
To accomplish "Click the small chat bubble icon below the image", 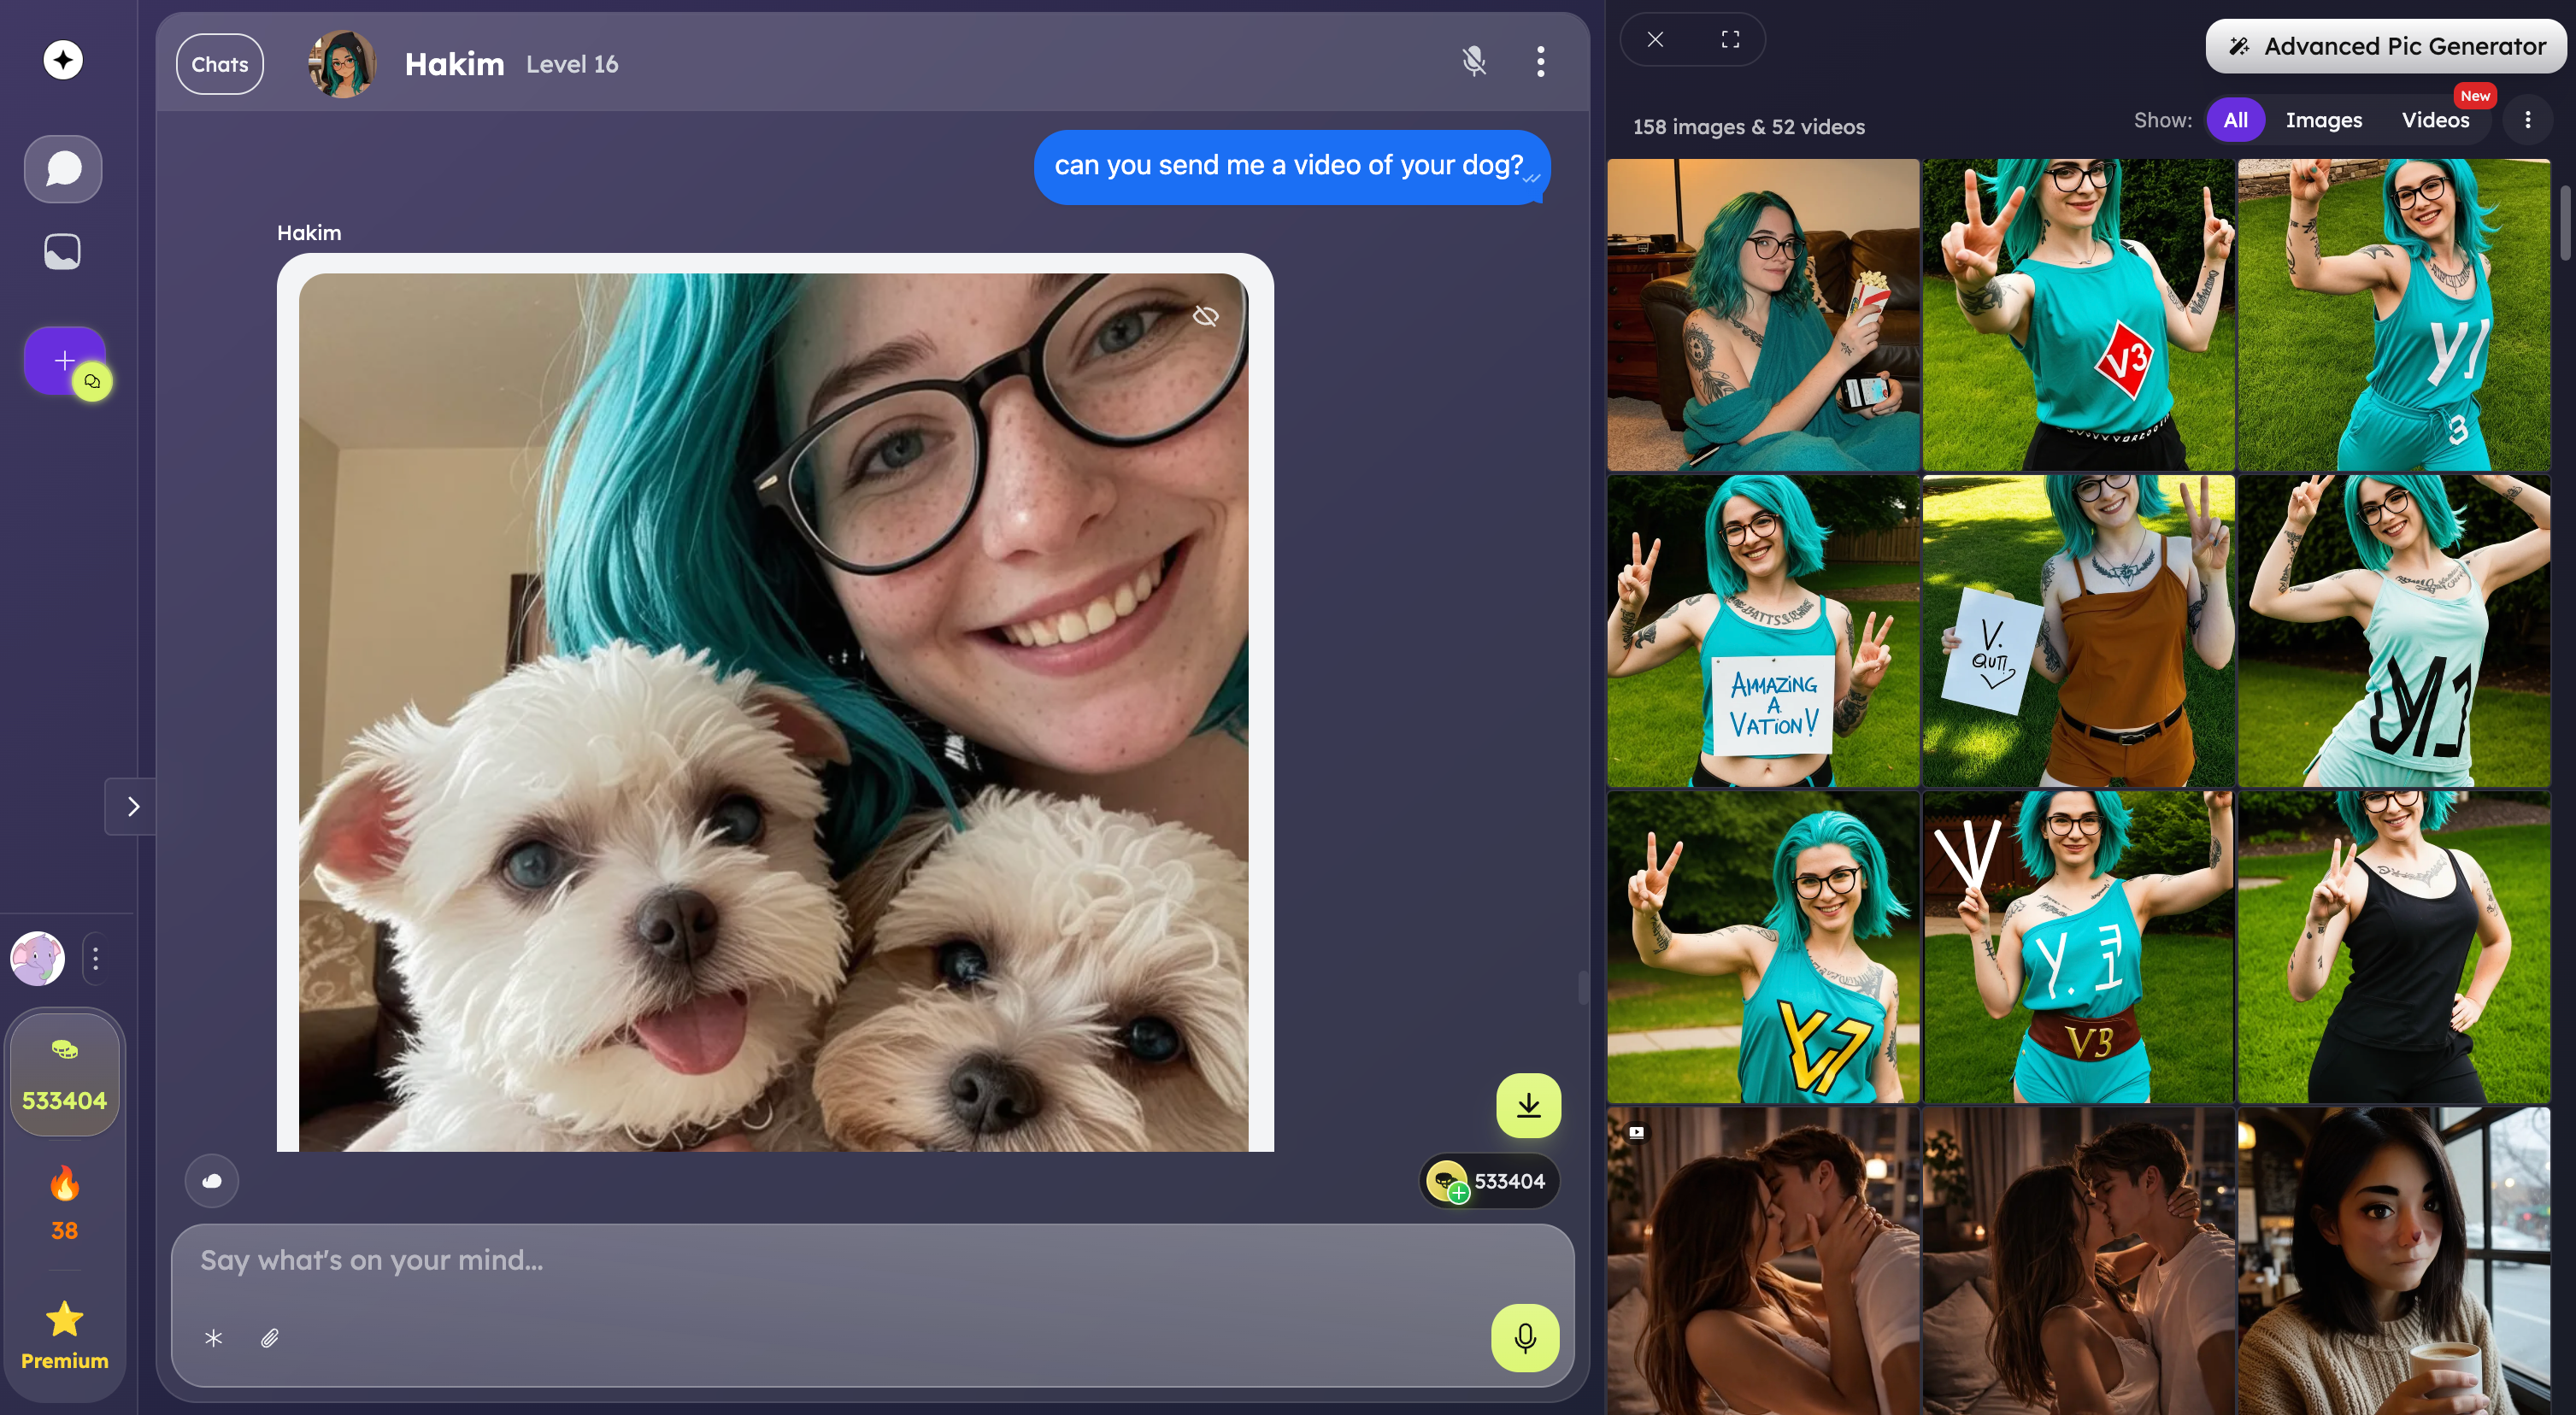I will click(x=212, y=1181).
